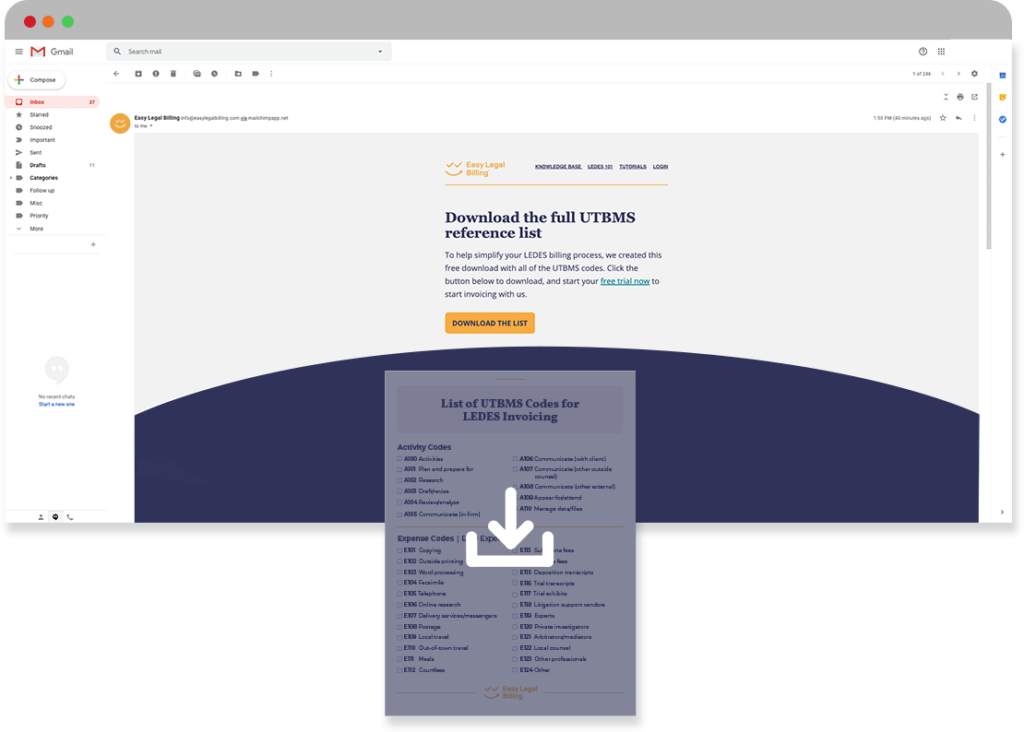Open the LEDES 101 link

click(600, 167)
